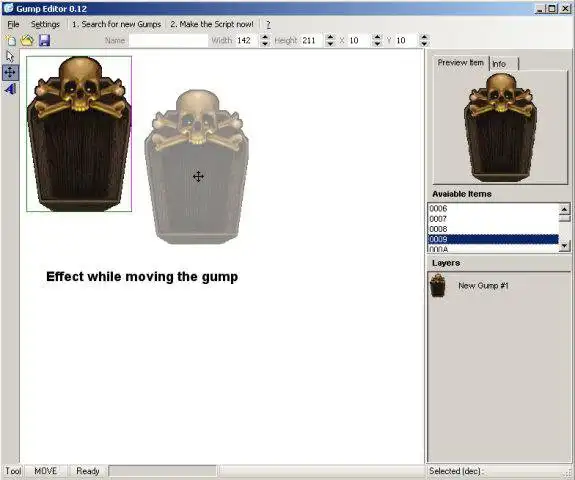Viewport: 575px width, 480px height.
Task: Open a gump file via folder icon
Action: click(27, 40)
